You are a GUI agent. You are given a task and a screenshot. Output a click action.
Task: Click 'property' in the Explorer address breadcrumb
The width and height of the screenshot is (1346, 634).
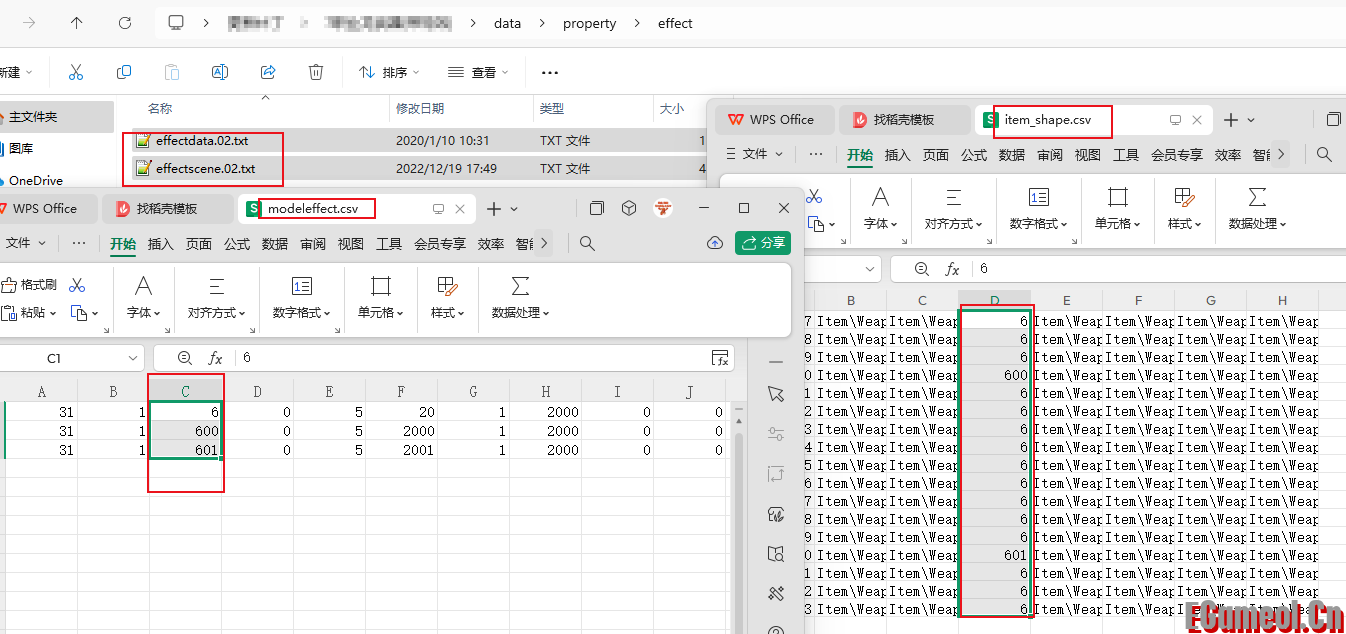589,23
